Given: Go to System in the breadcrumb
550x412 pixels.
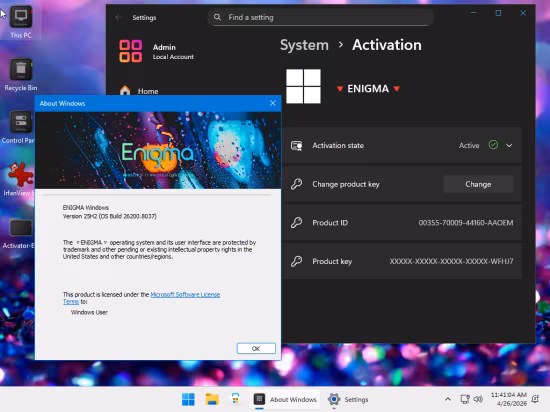Looking at the screenshot, I should pos(304,45).
